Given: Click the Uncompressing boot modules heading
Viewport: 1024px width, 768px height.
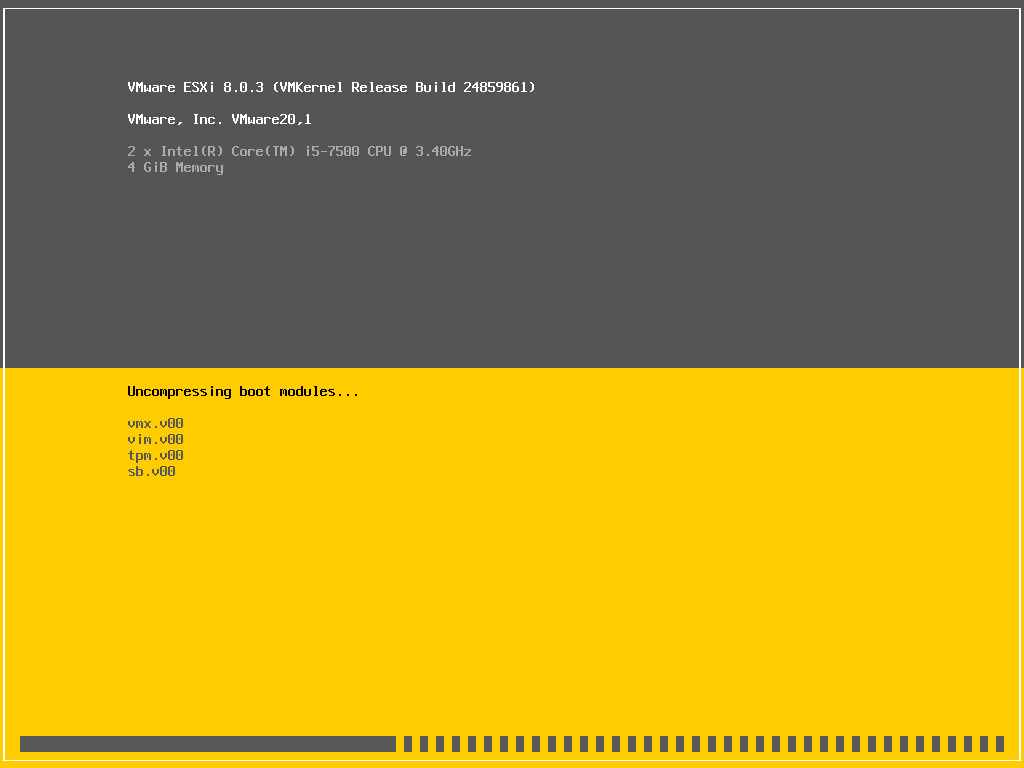Looking at the screenshot, I should tap(242, 391).
